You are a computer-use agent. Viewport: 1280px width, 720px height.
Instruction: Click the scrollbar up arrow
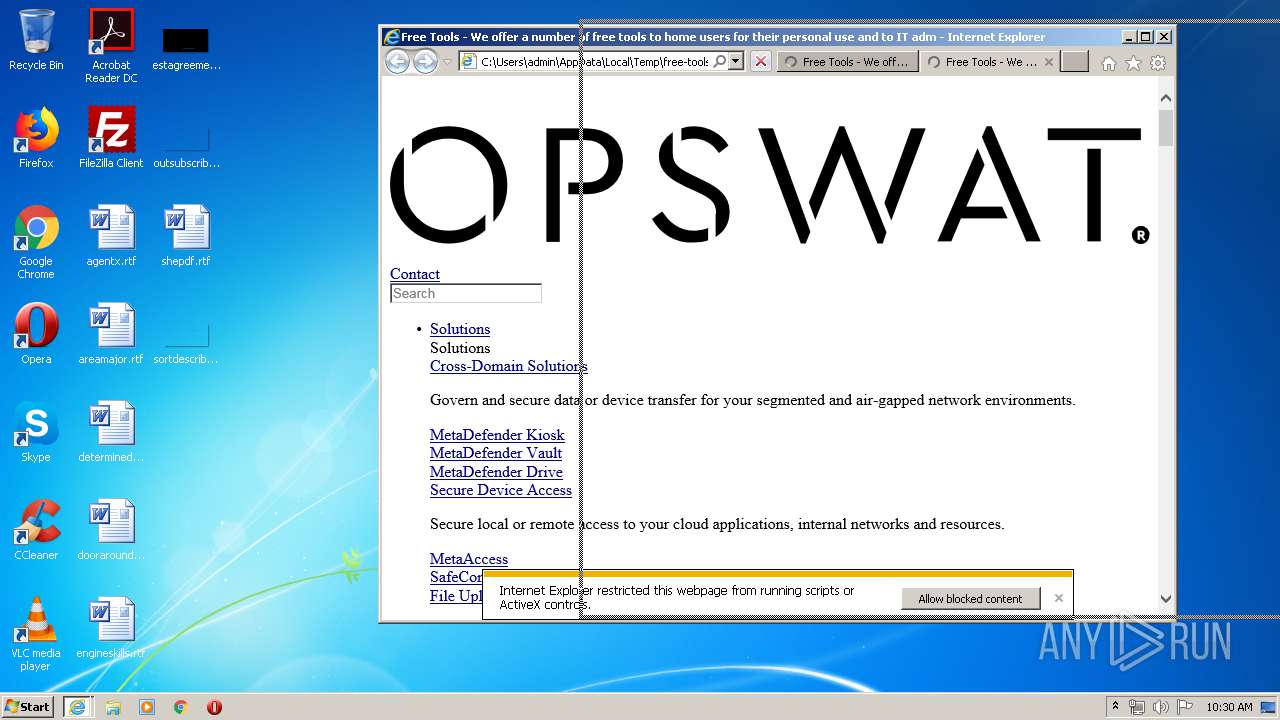pos(1165,98)
